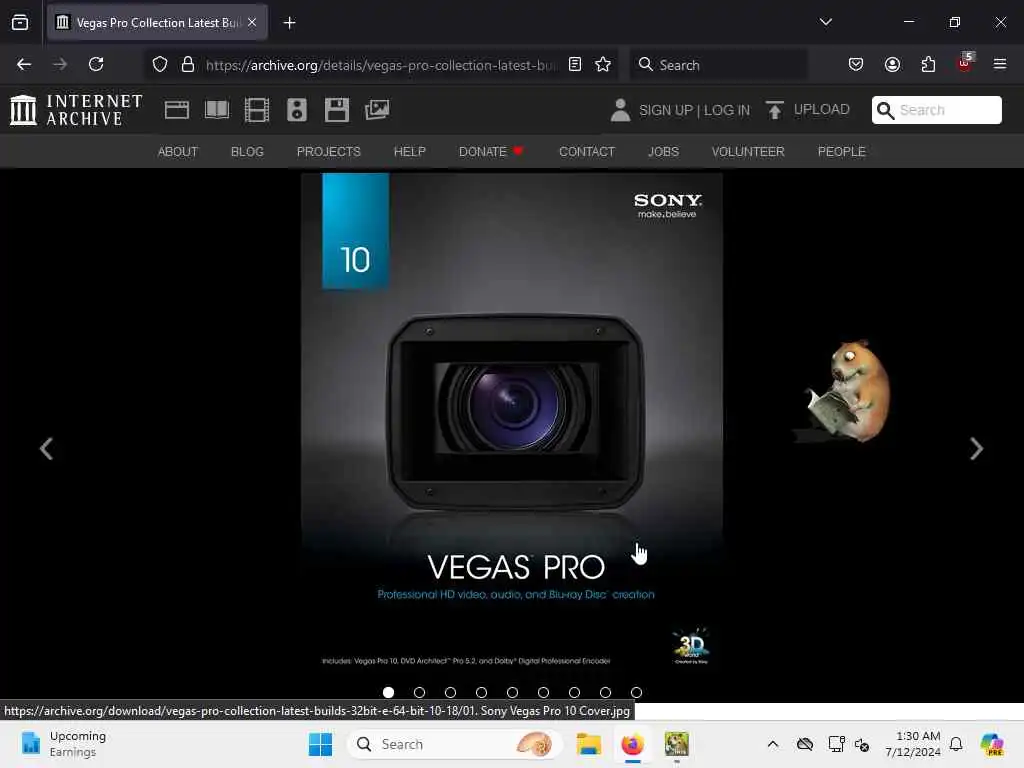Click the browser forward arrow
The height and width of the screenshot is (768, 1024).
click(x=60, y=64)
